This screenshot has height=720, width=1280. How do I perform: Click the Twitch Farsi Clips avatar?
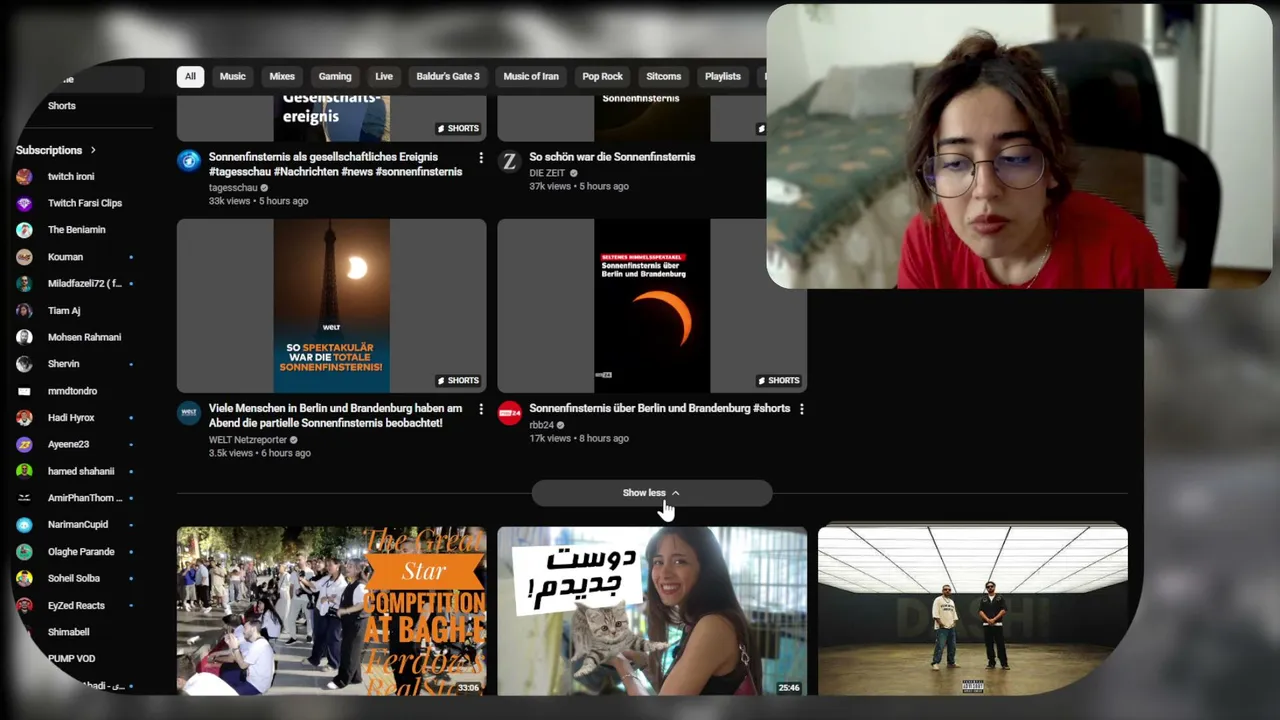(x=24, y=203)
